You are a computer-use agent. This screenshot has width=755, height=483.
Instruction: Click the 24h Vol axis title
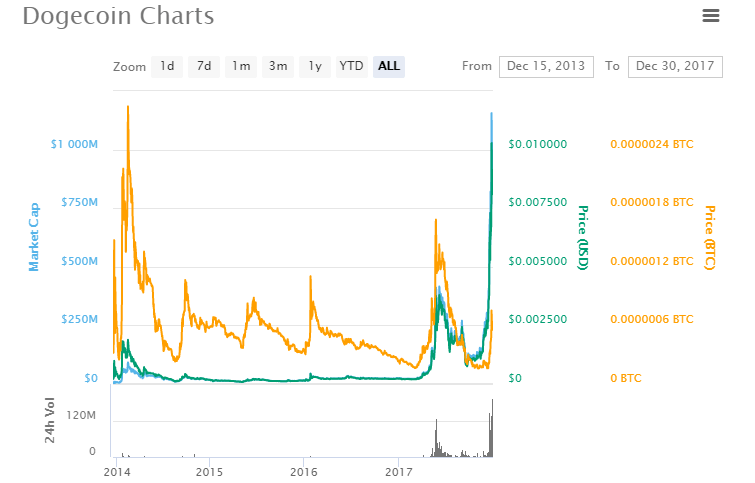pyautogui.click(x=50, y=420)
